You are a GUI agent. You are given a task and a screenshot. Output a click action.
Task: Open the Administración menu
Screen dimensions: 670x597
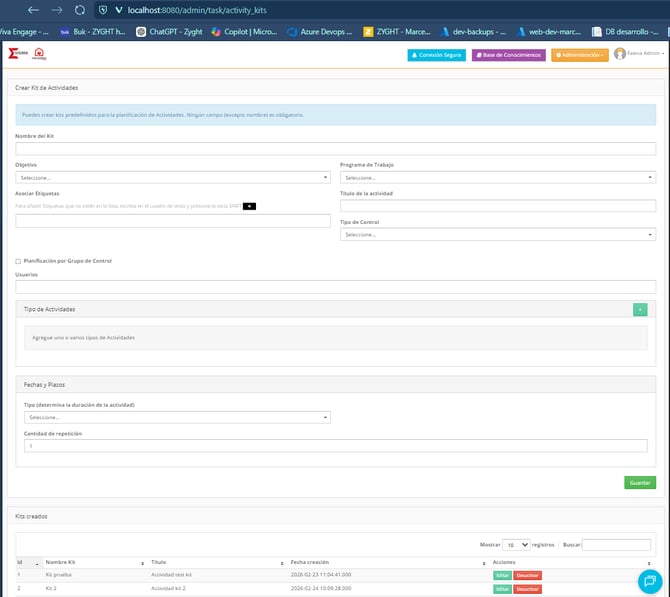(579, 54)
